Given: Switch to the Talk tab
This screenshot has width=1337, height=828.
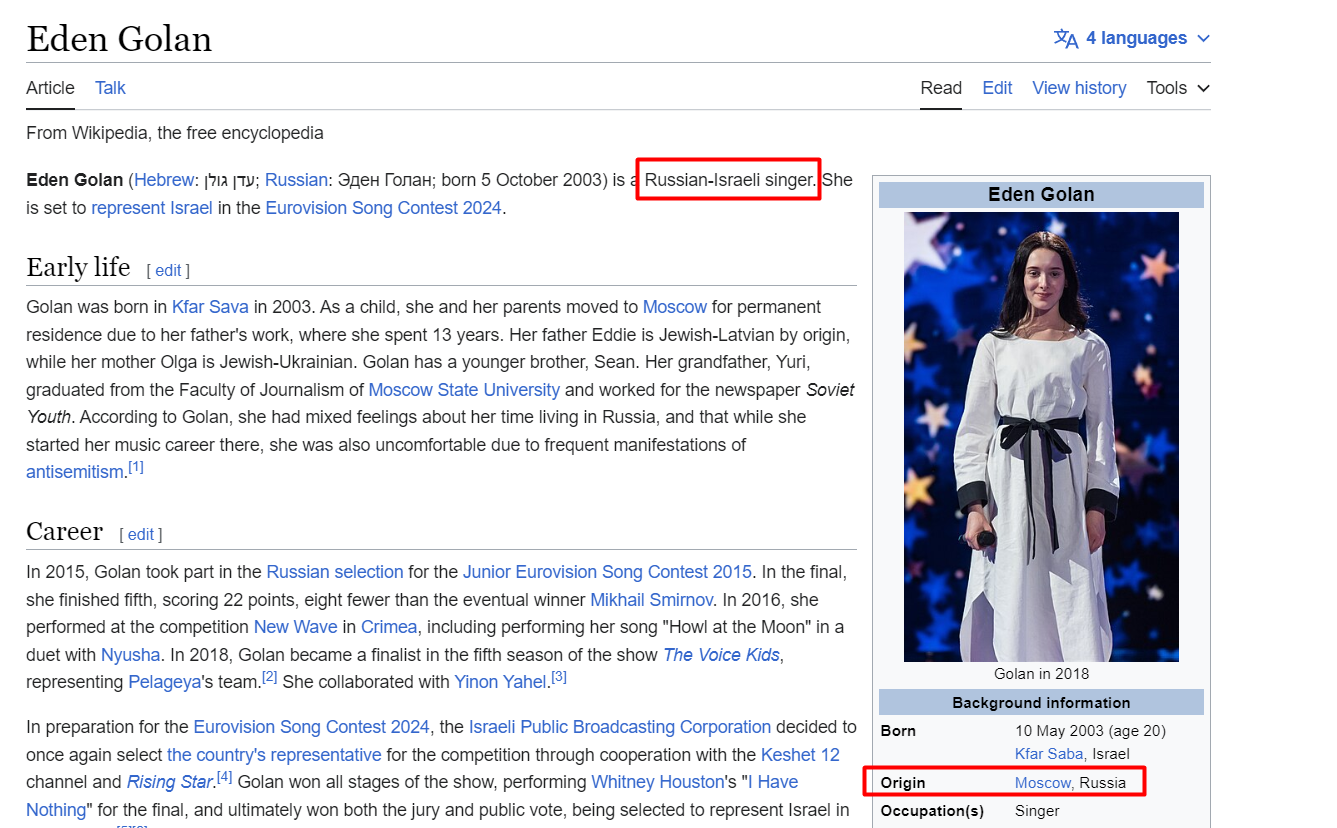Looking at the screenshot, I should [110, 88].
